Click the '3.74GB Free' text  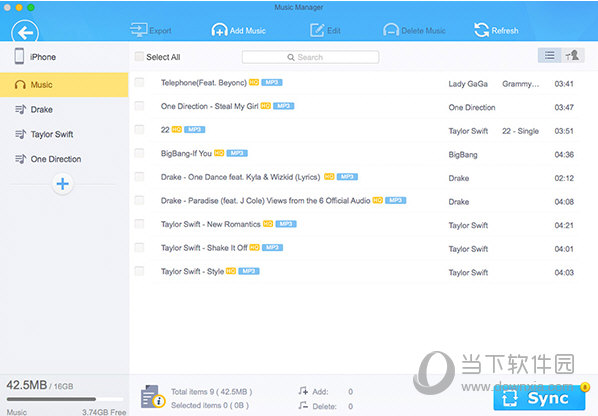click(x=104, y=412)
